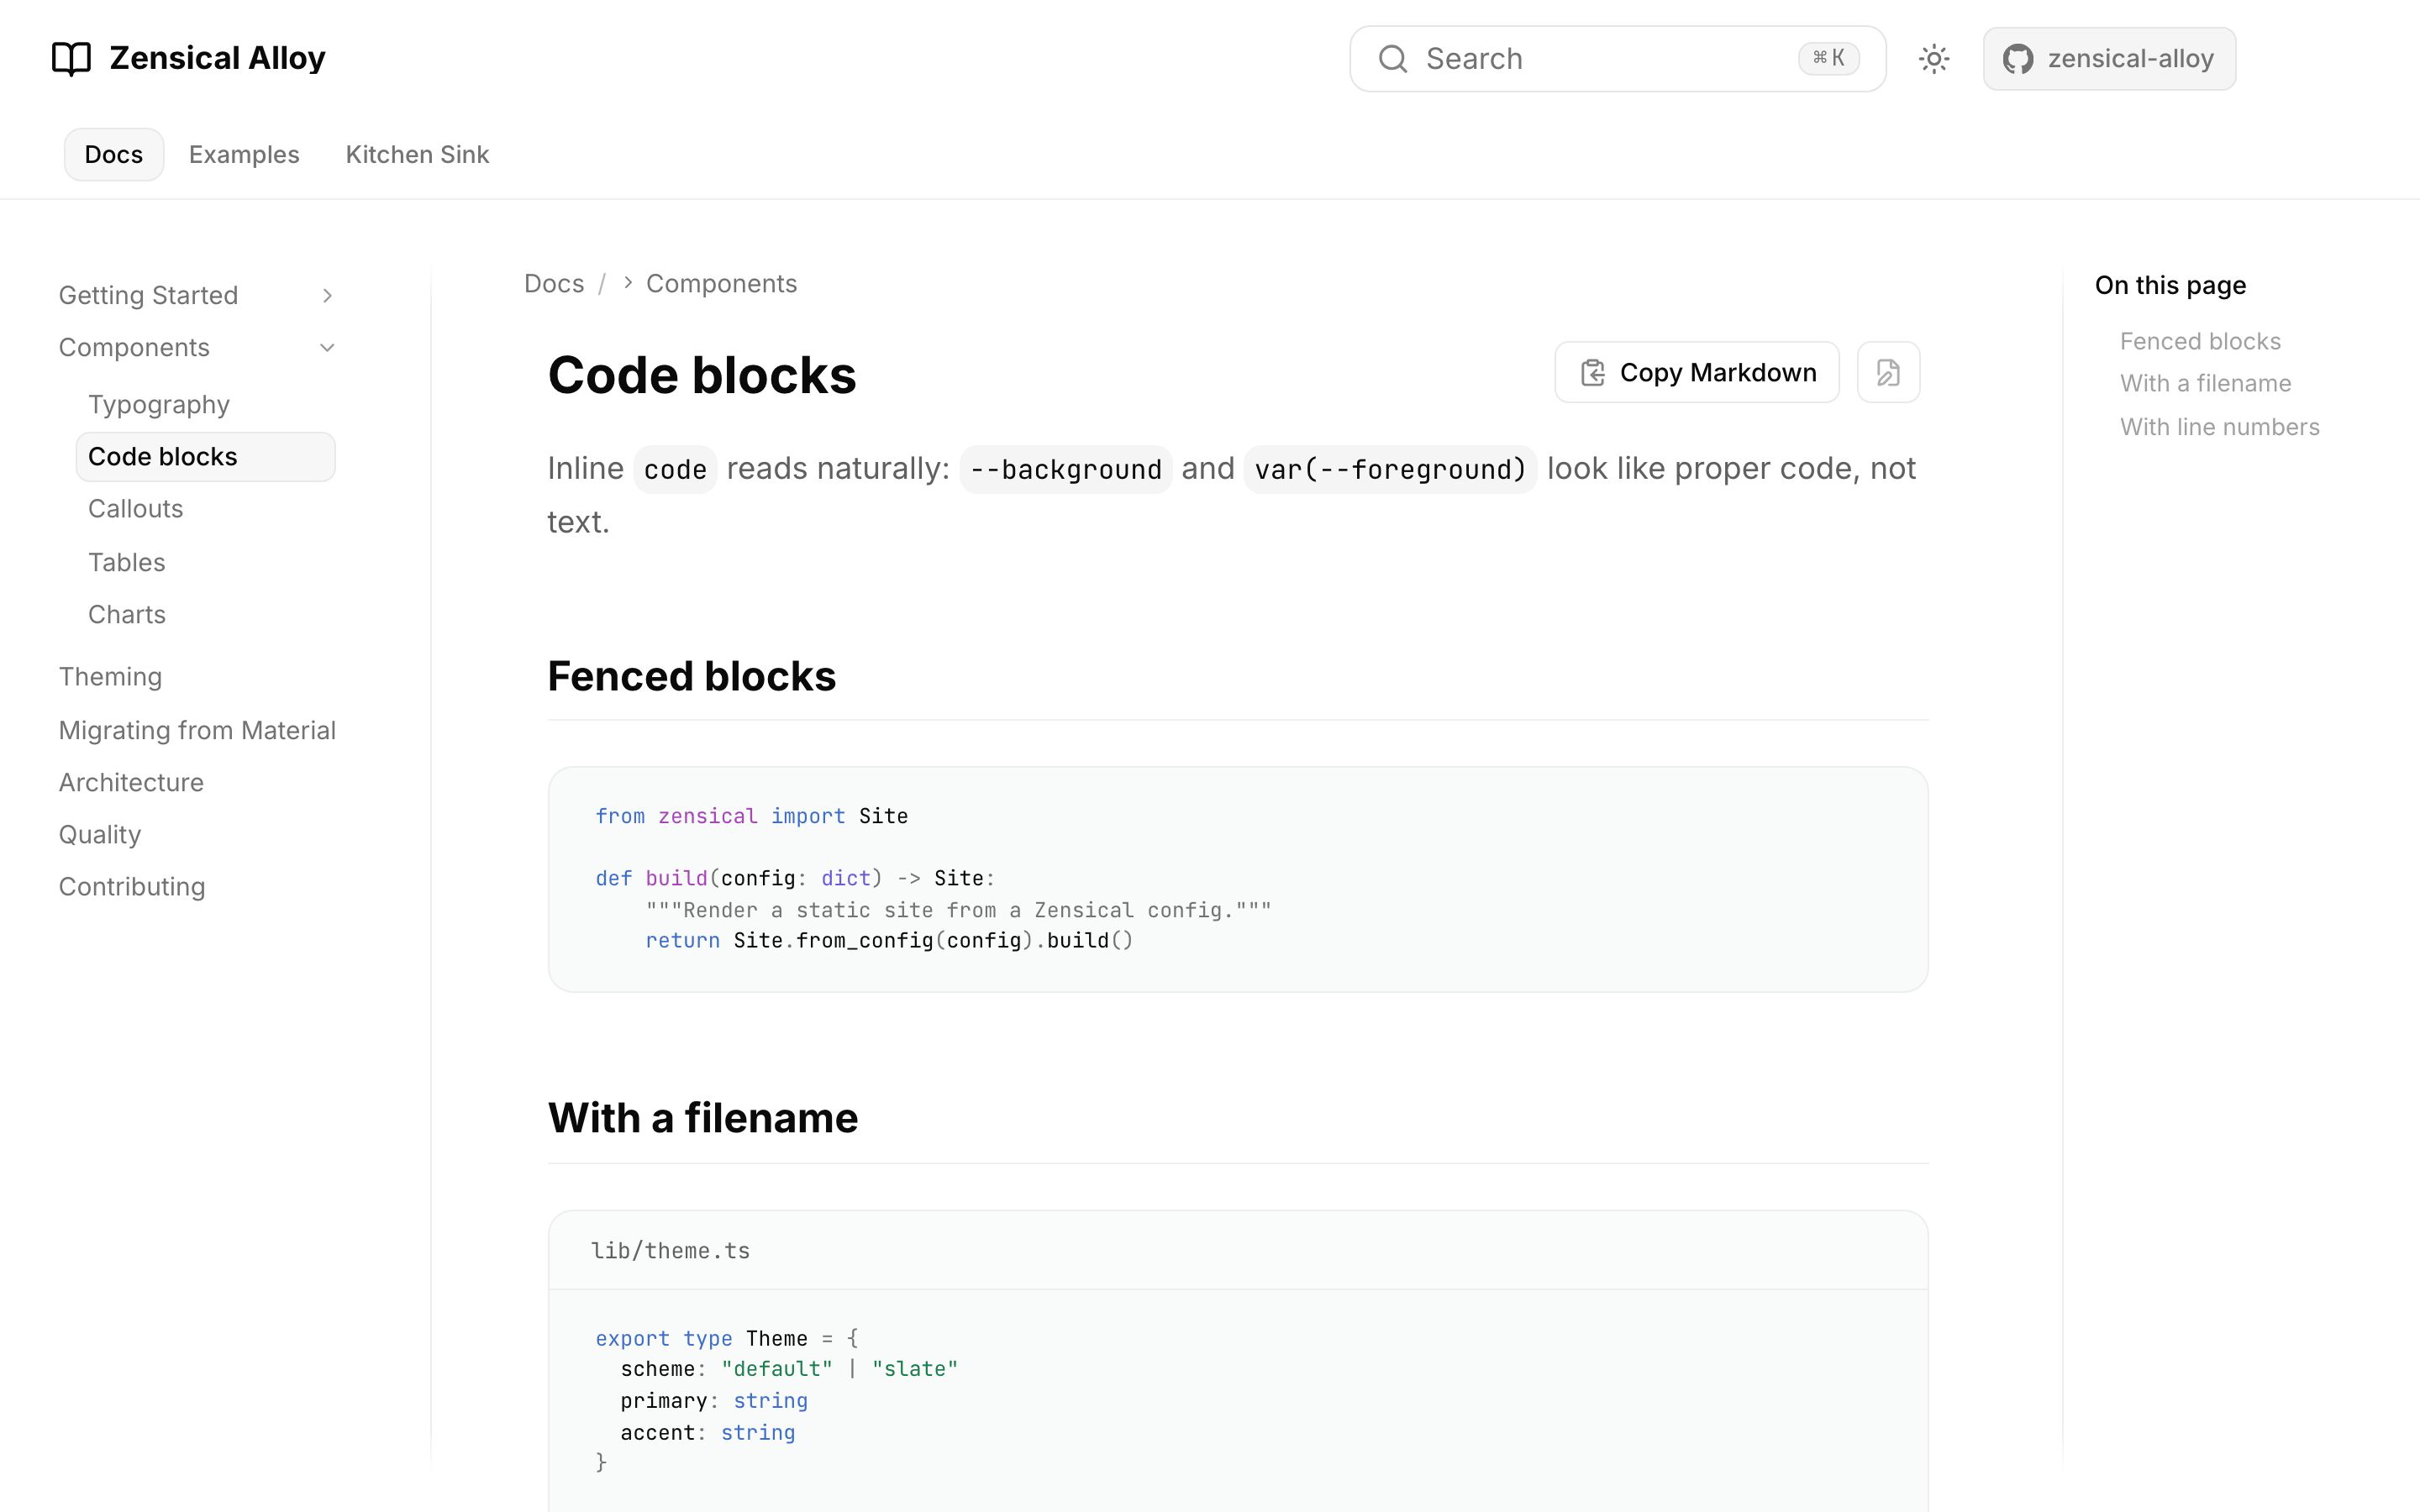Click the Components breadcrumb link

tap(721, 283)
